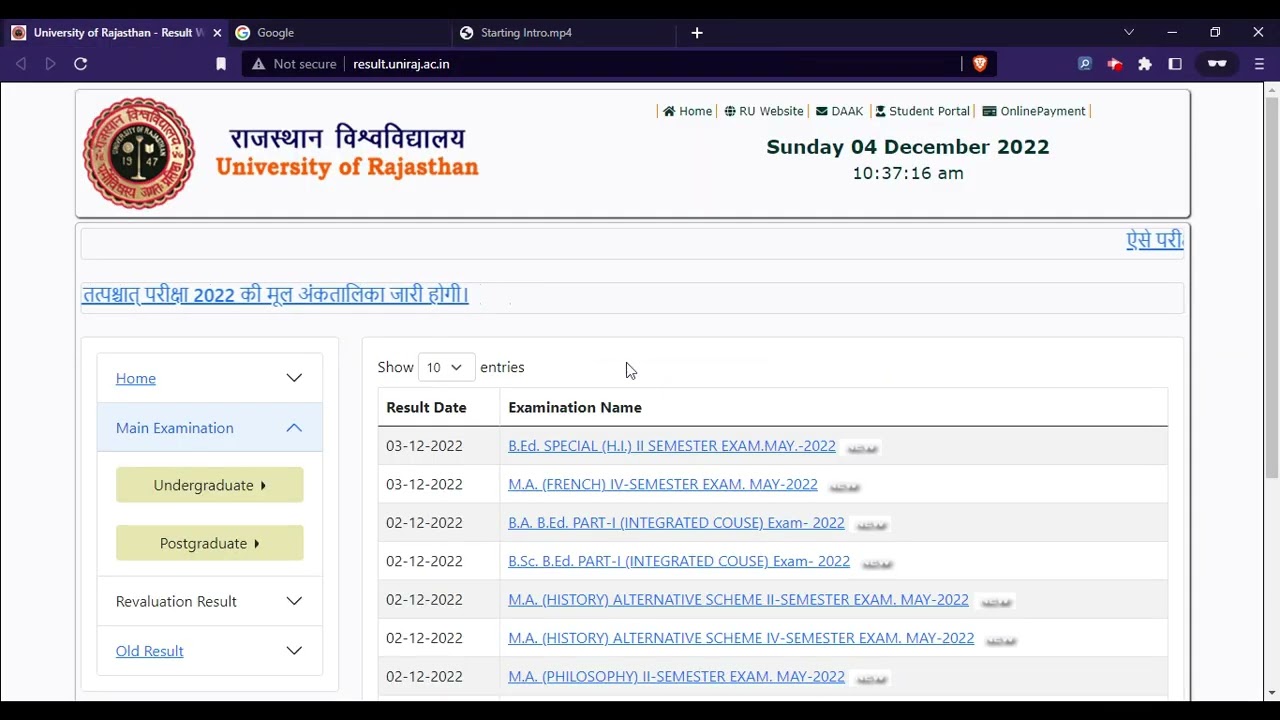Viewport: 1280px width, 720px height.
Task: Open the Brave Shields lion icon
Action: 979,64
